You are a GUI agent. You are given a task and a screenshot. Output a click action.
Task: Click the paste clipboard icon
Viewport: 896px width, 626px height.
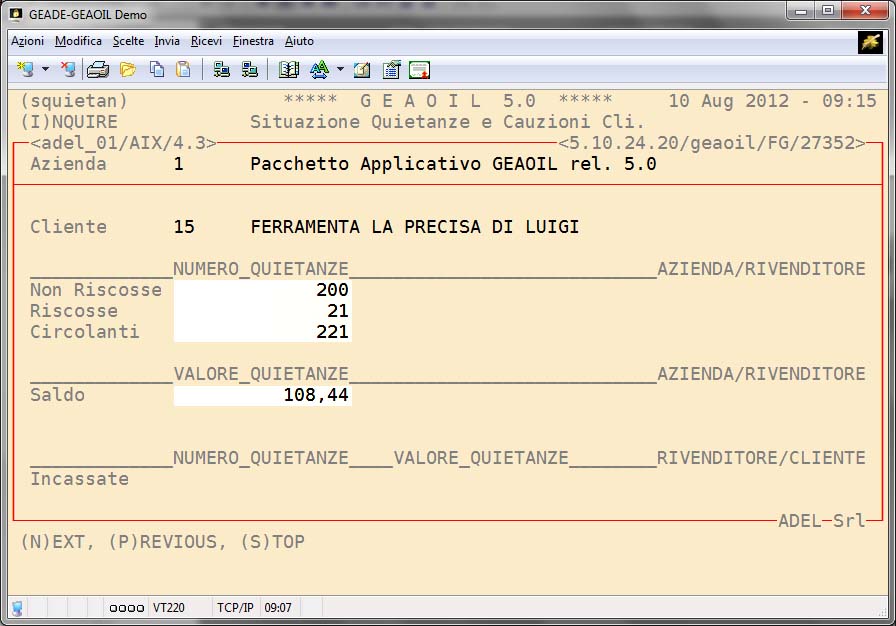[183, 70]
